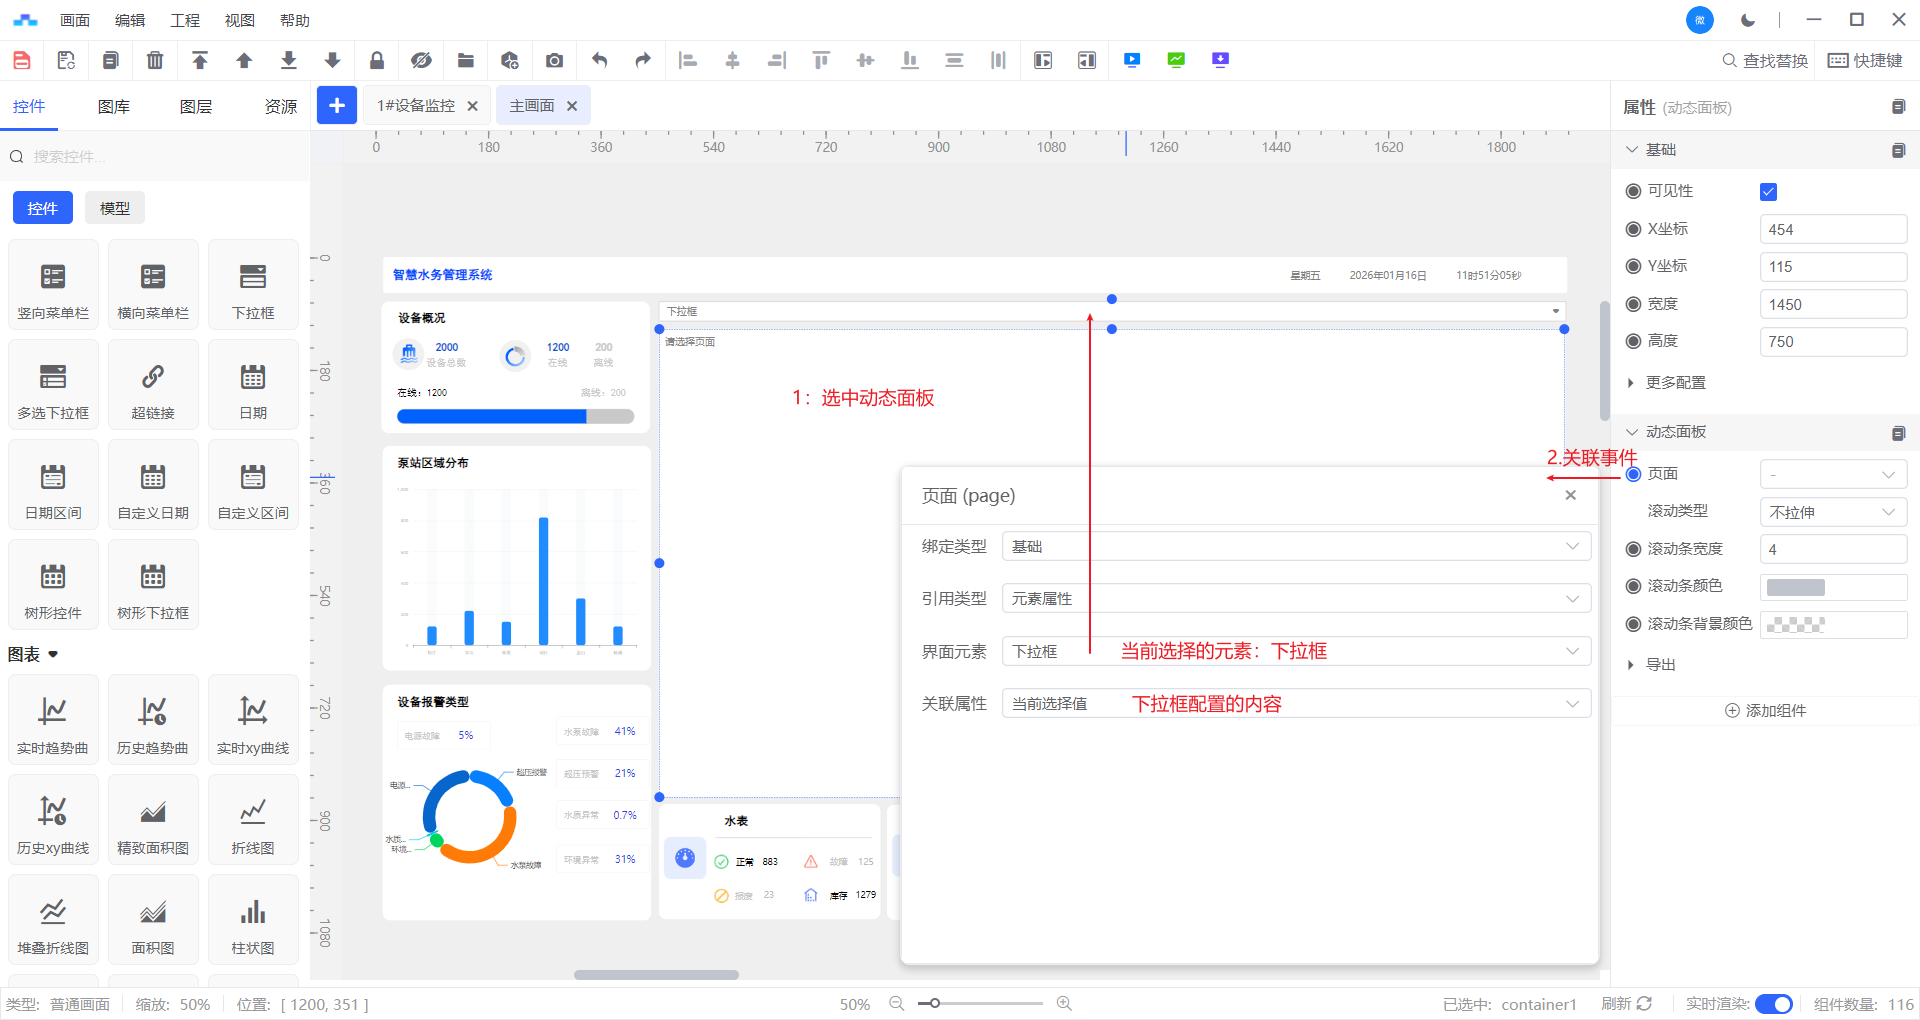1920x1020 pixels.
Task: Expand the 更多配置 section
Action: click(1675, 383)
